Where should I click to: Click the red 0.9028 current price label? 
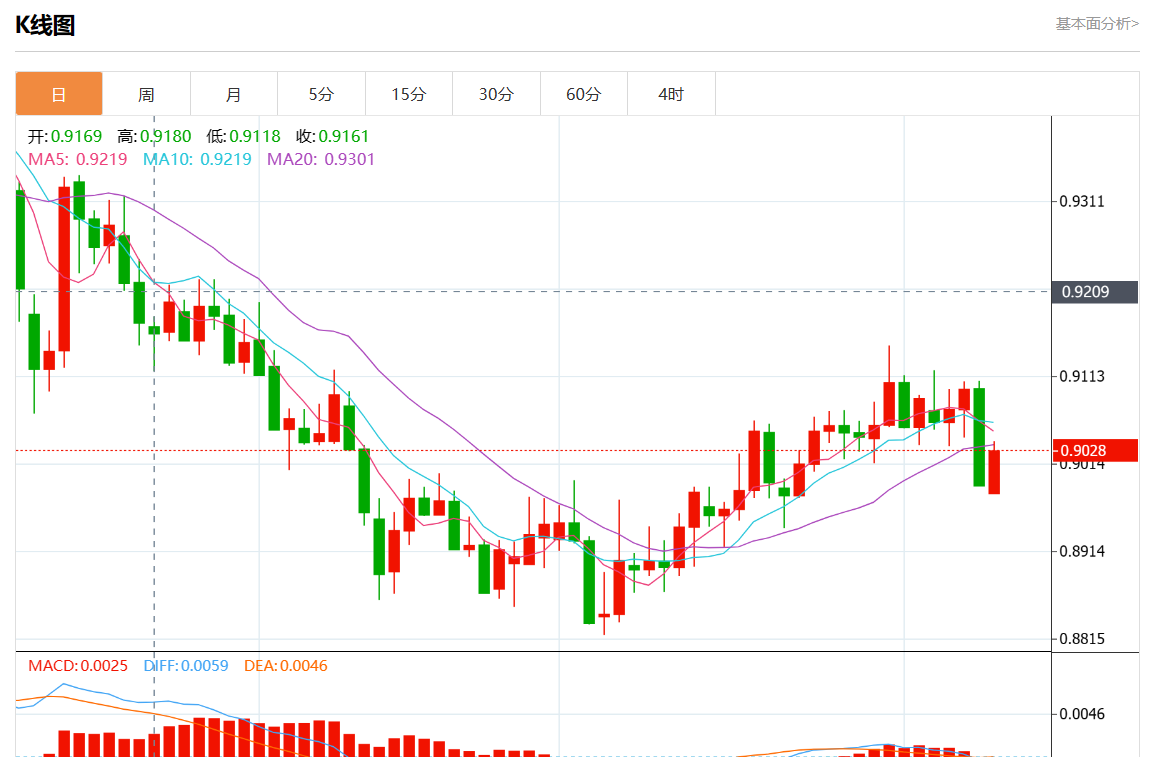pos(1094,450)
